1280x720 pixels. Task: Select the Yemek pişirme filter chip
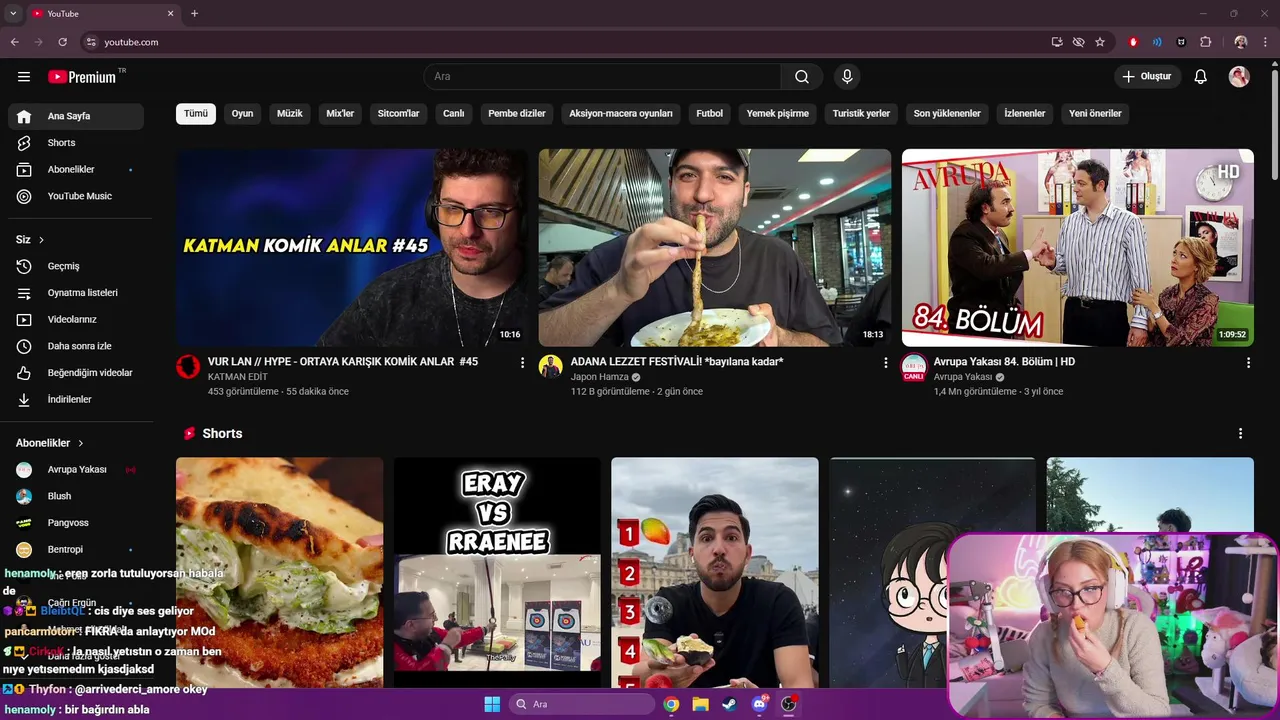(x=778, y=114)
